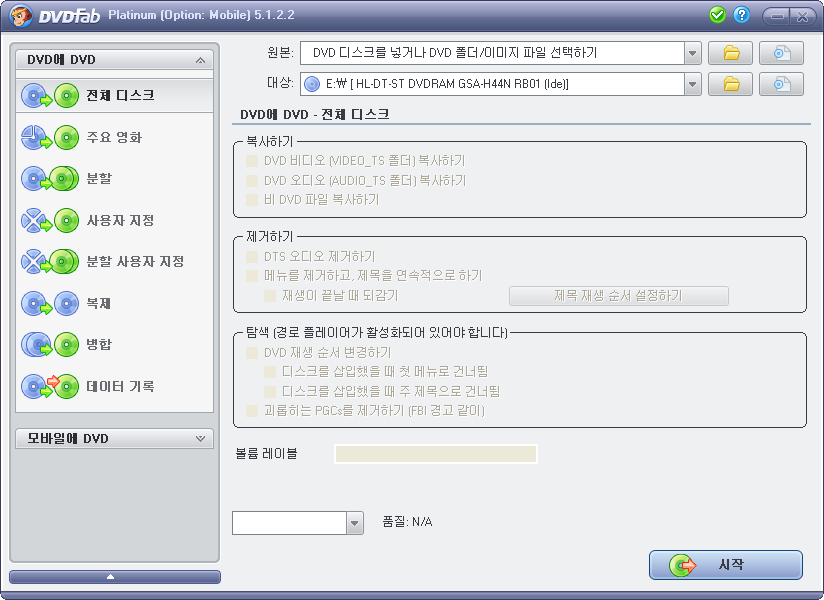Viewport: 824px width, 600px height.
Task: Toggle 디스크를 삽입했을 때 주 제목으로 건너뜀
Action: tap(270, 391)
